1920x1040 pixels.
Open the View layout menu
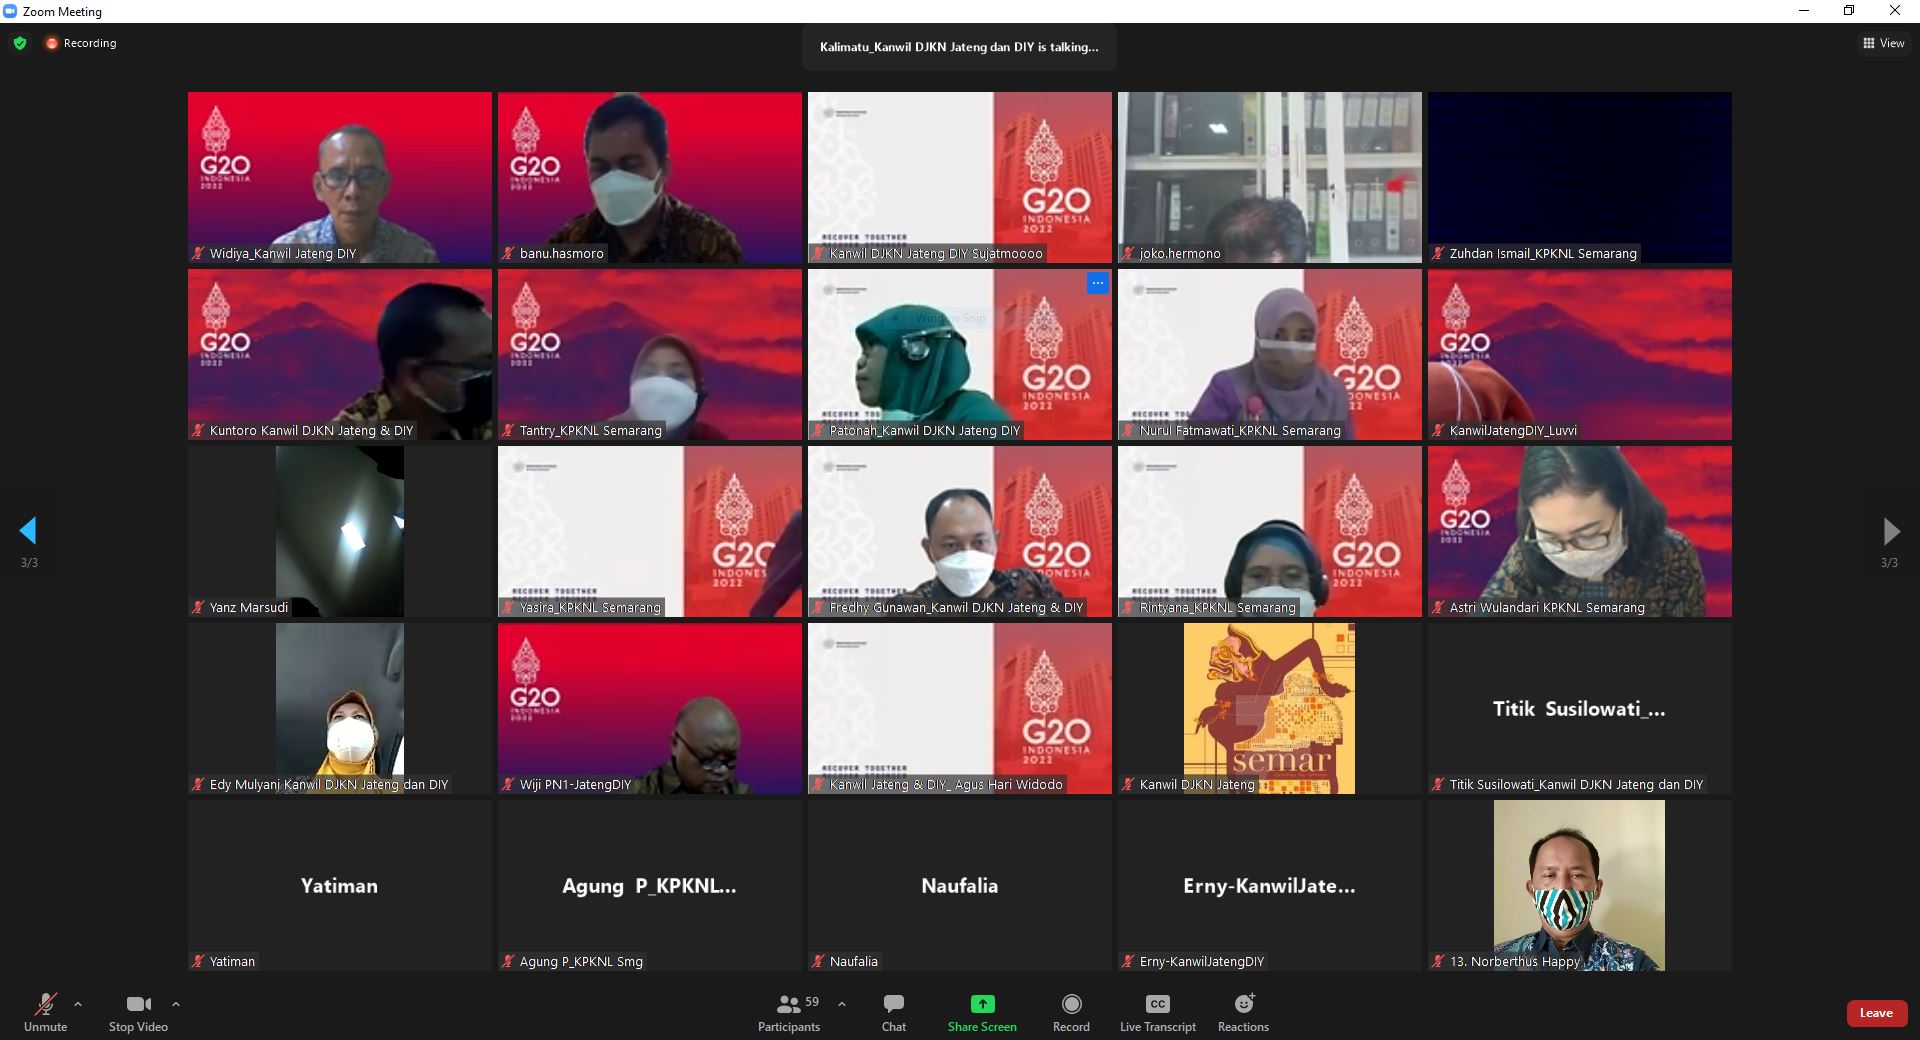tap(1883, 43)
